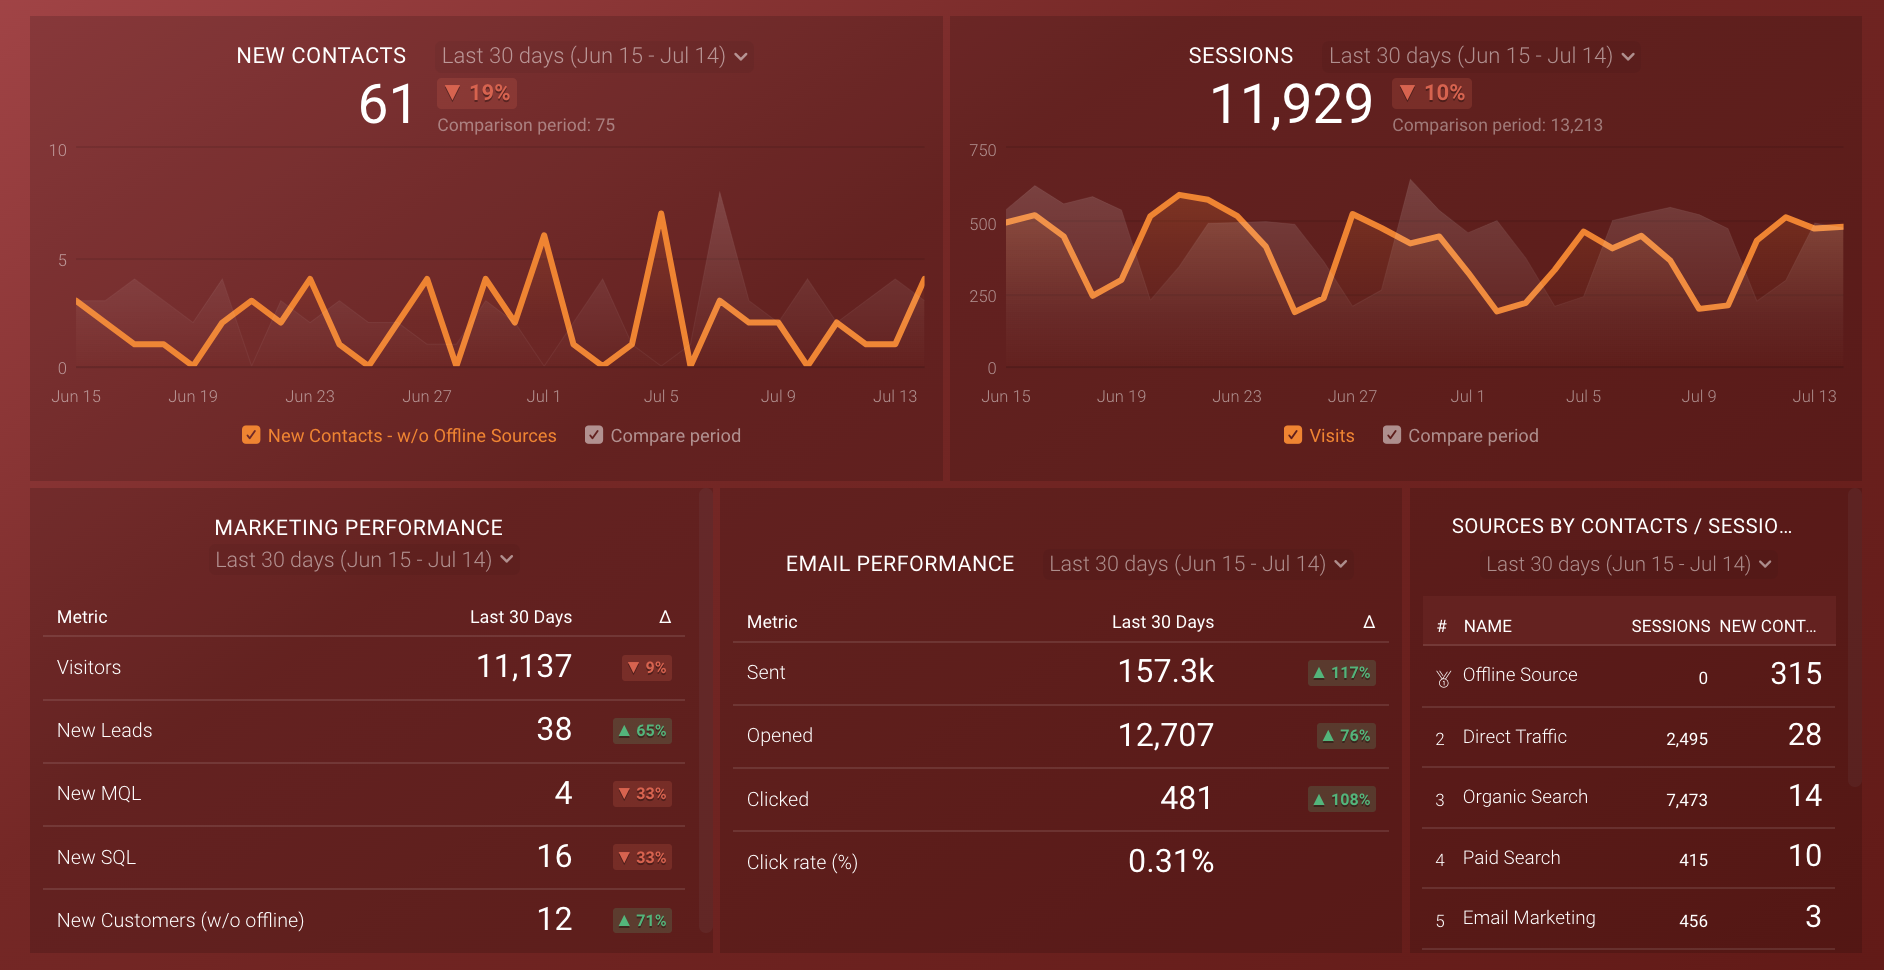Toggle New Contacts - w/o Offline Sources checkbox

tap(251, 435)
